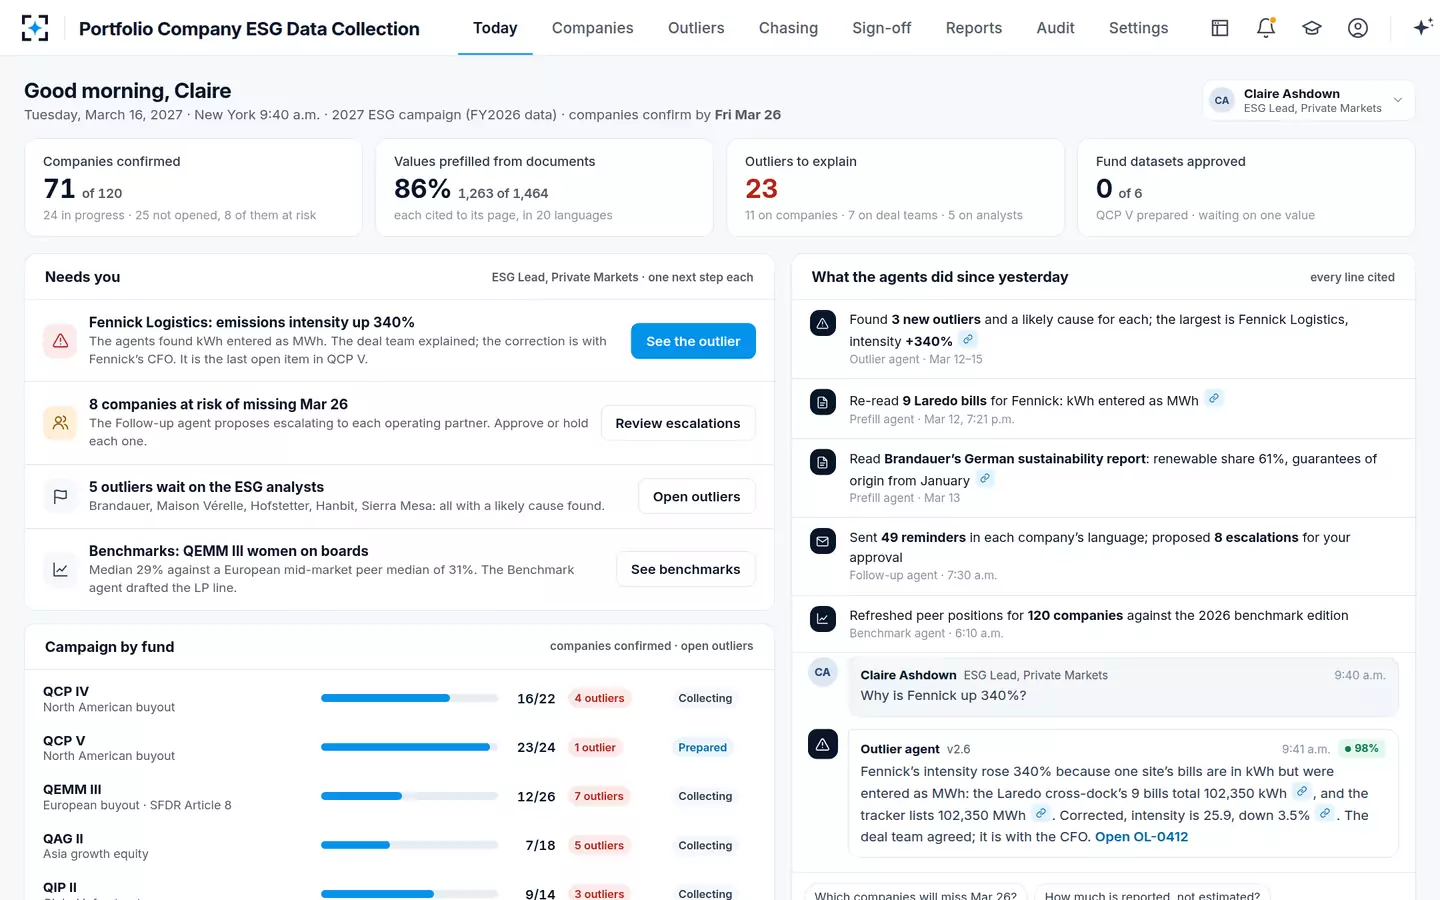Screen dimensions: 1440x900
Task: Click the Outliers to explain card
Action: (x=895, y=188)
